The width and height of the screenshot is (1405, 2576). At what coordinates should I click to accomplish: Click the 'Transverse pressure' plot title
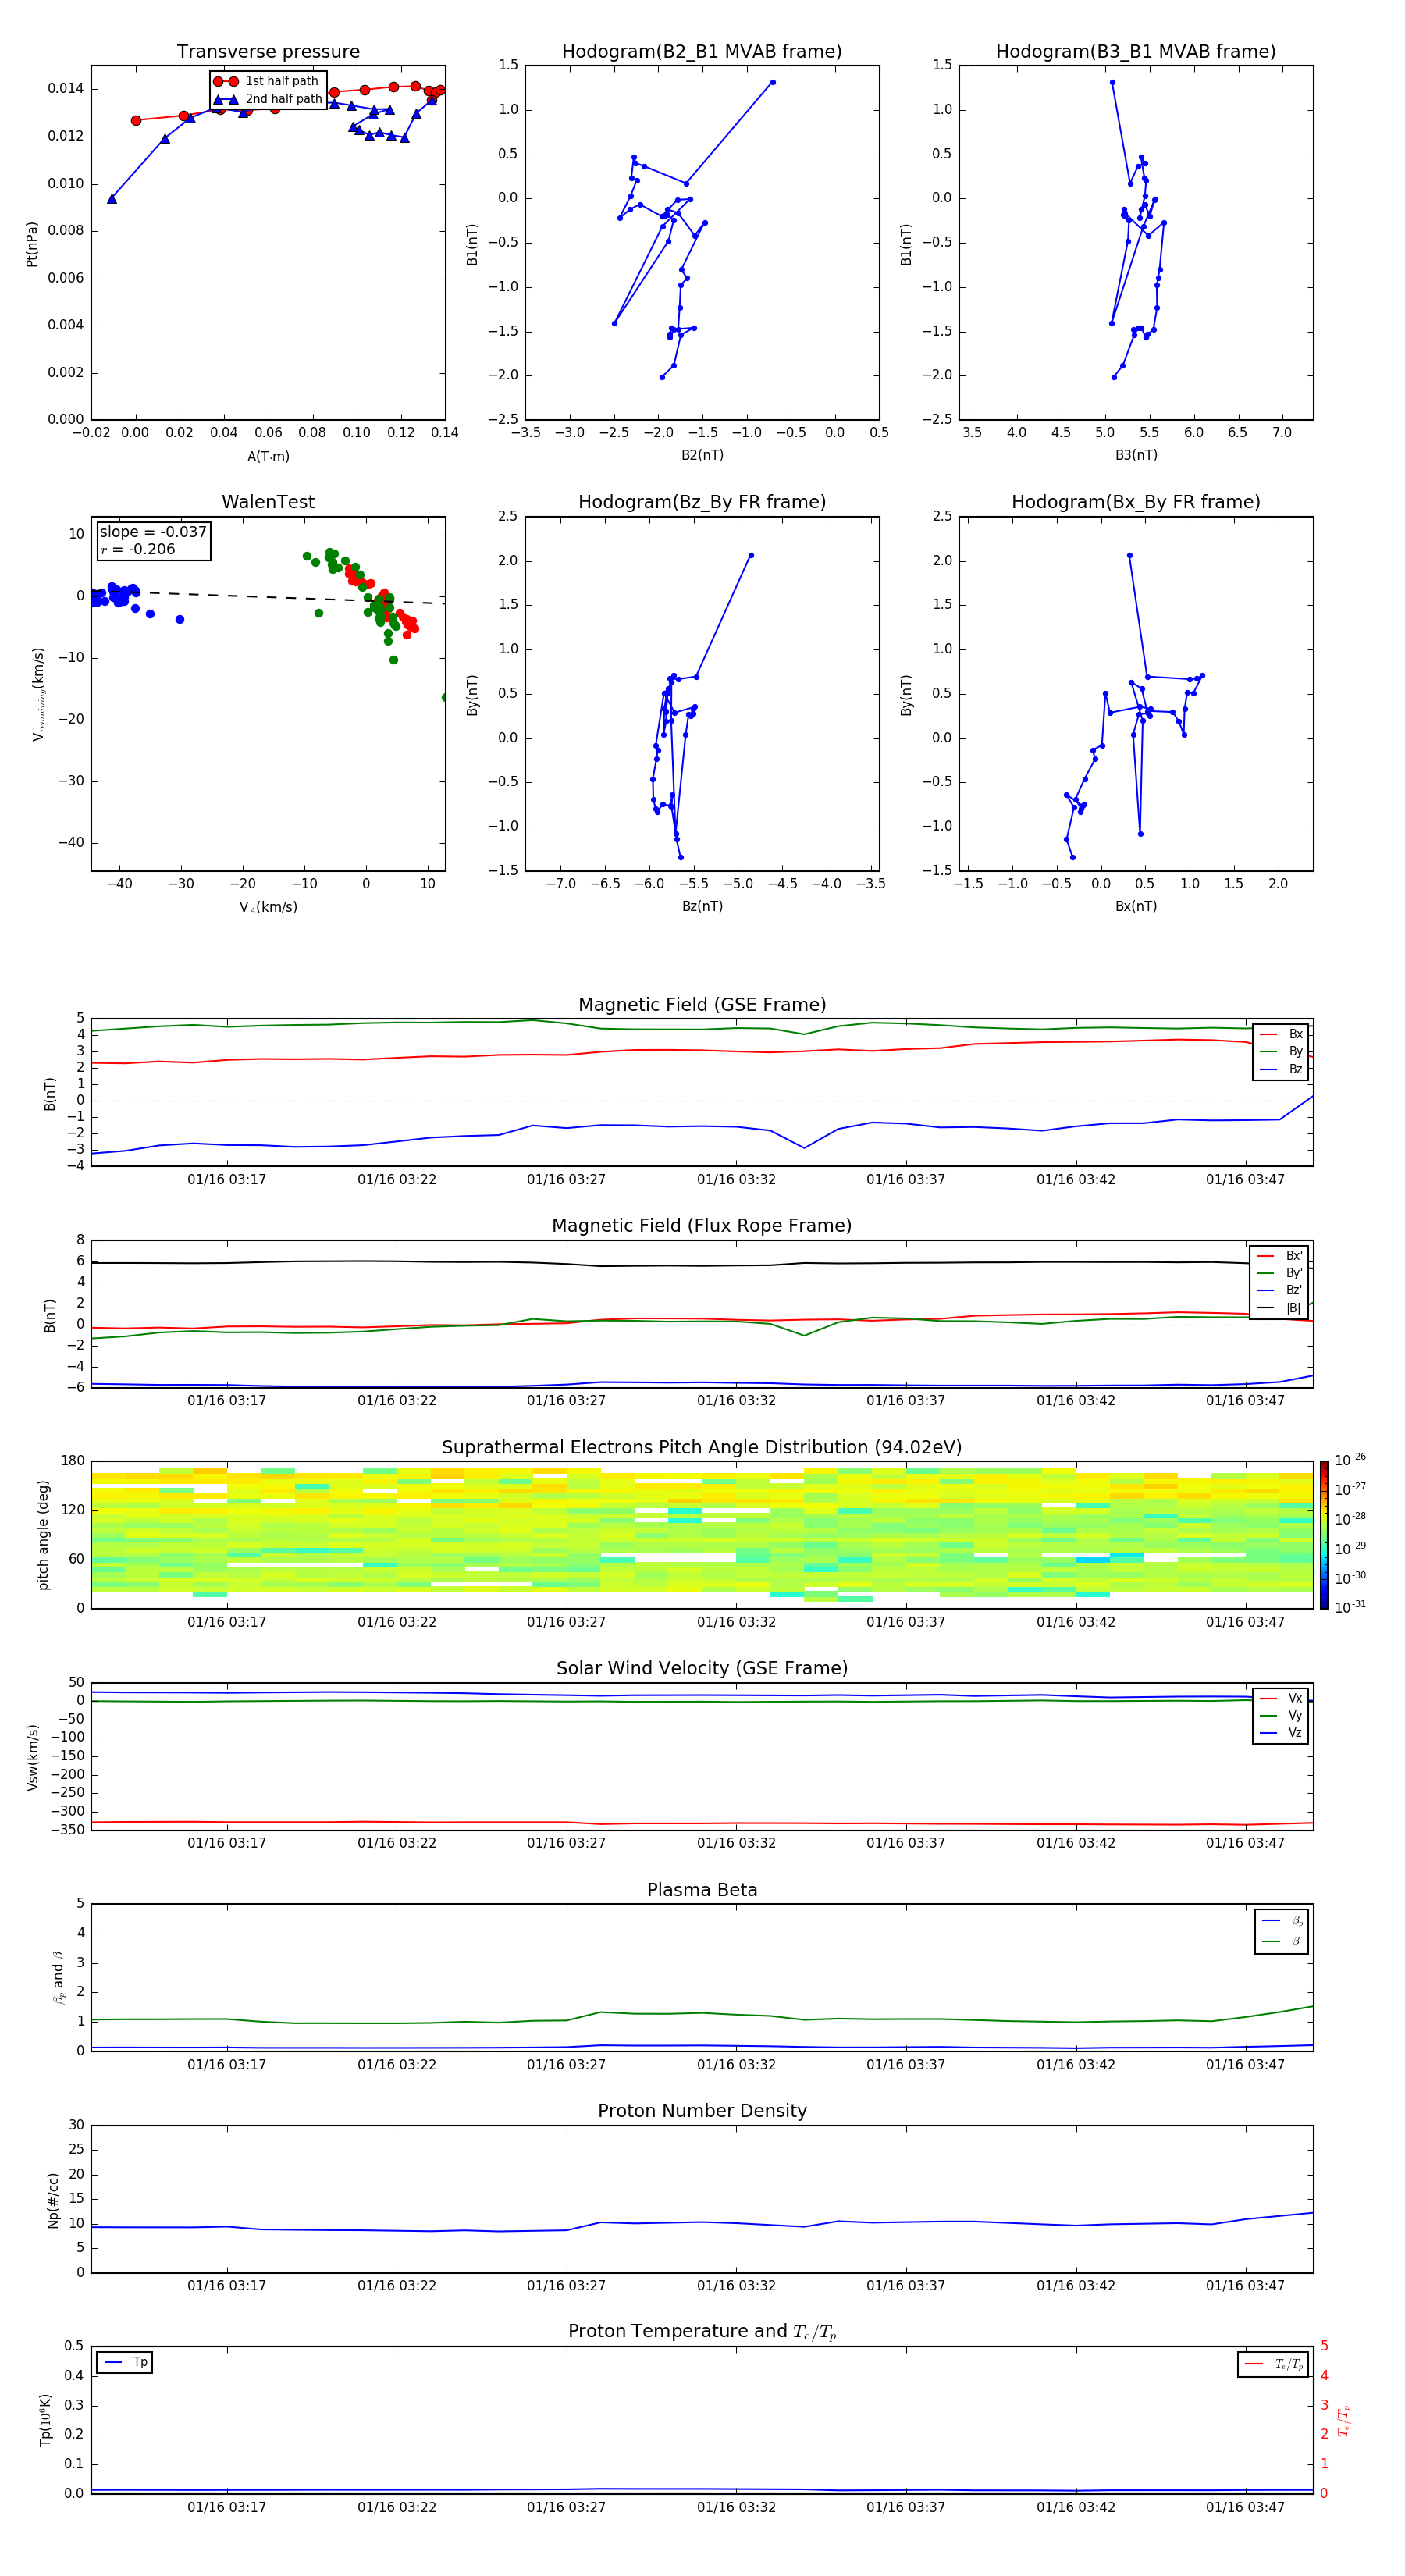pyautogui.click(x=268, y=52)
